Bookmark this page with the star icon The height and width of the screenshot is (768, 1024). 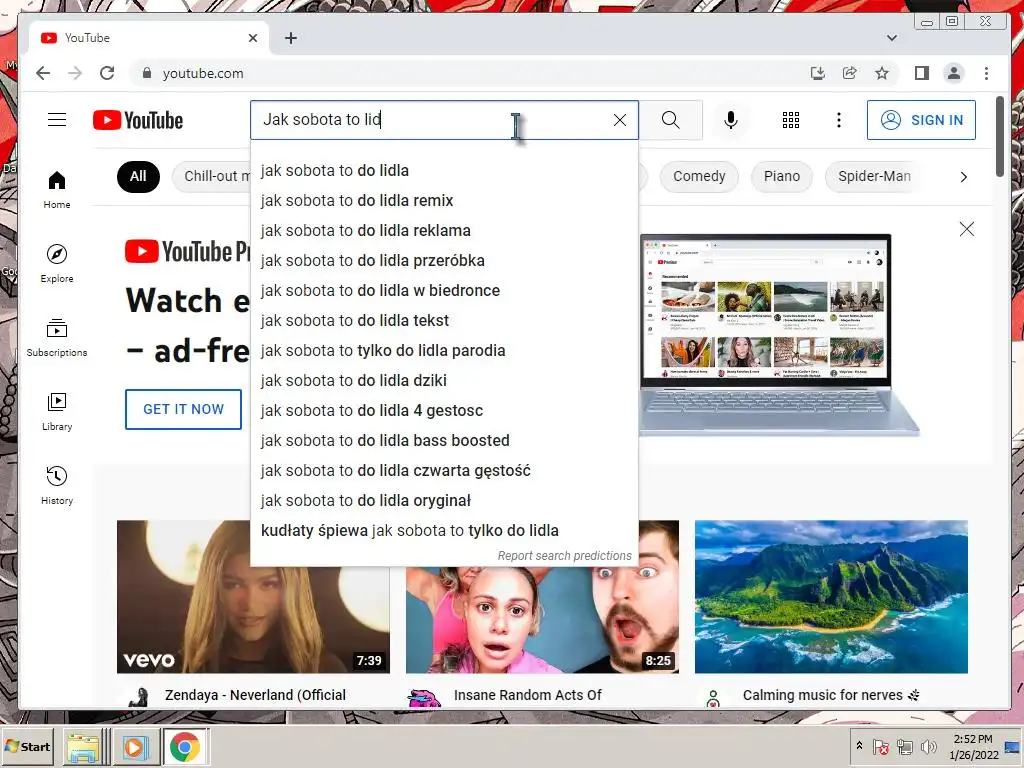tap(882, 73)
